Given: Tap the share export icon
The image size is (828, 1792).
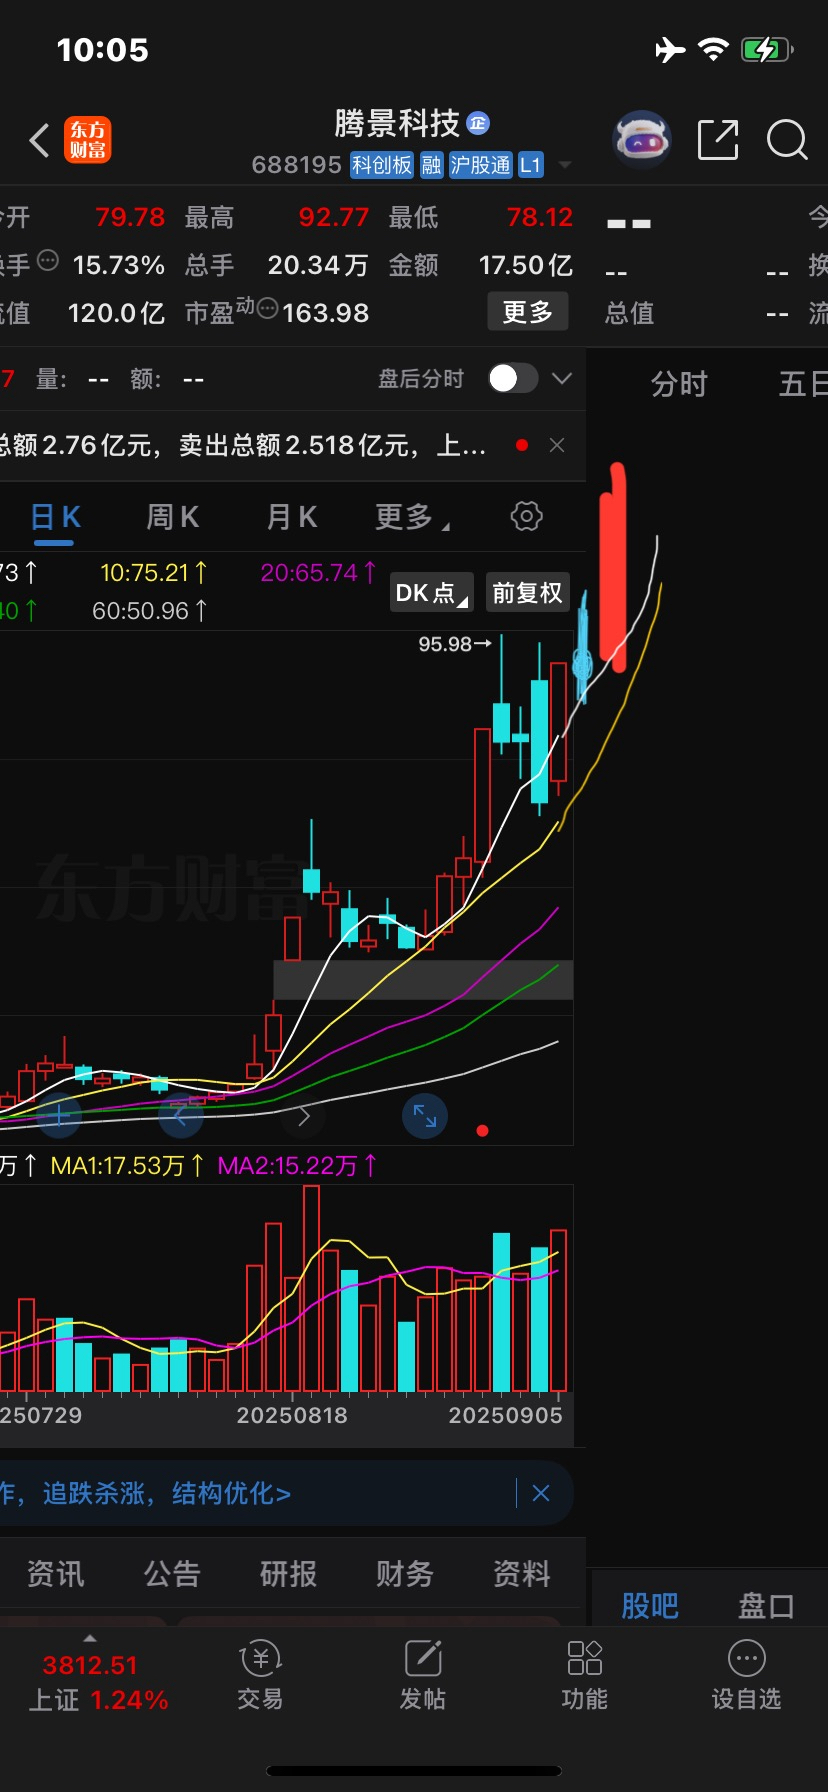Looking at the screenshot, I should (x=717, y=139).
